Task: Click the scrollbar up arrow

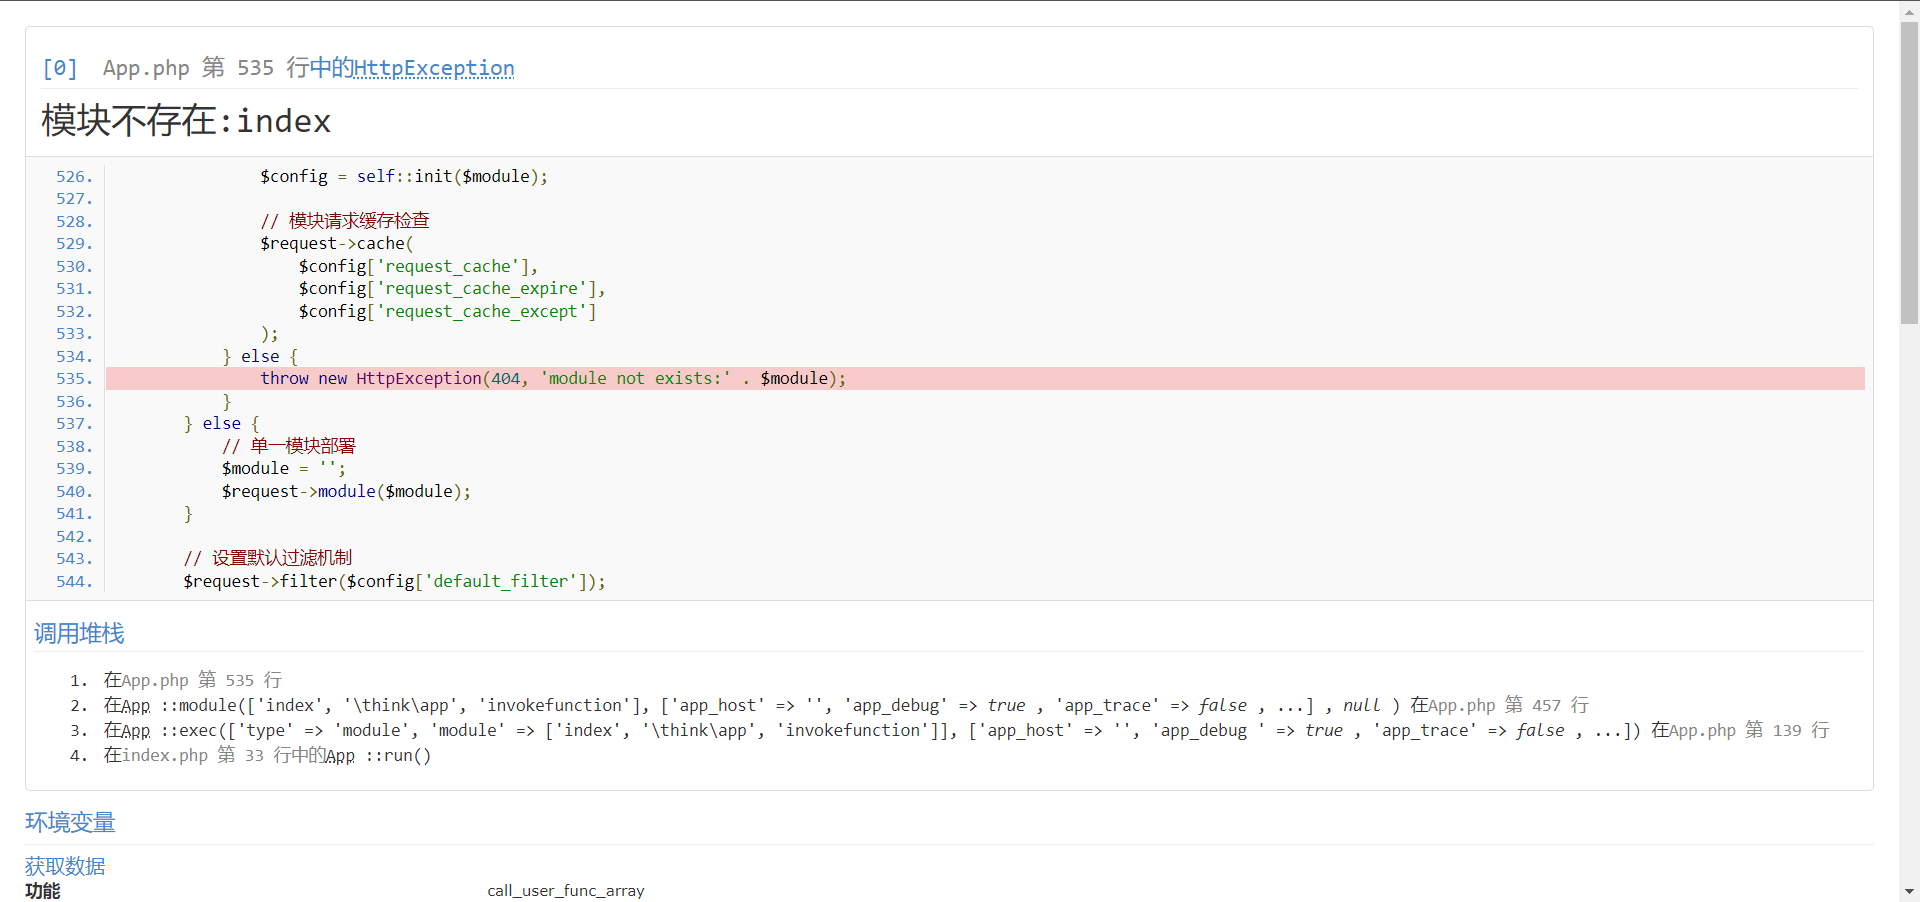Action: click(1909, 10)
